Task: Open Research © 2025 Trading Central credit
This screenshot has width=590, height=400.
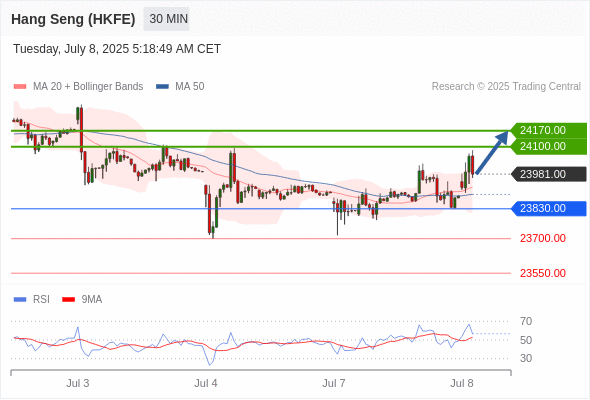Action: (506, 87)
